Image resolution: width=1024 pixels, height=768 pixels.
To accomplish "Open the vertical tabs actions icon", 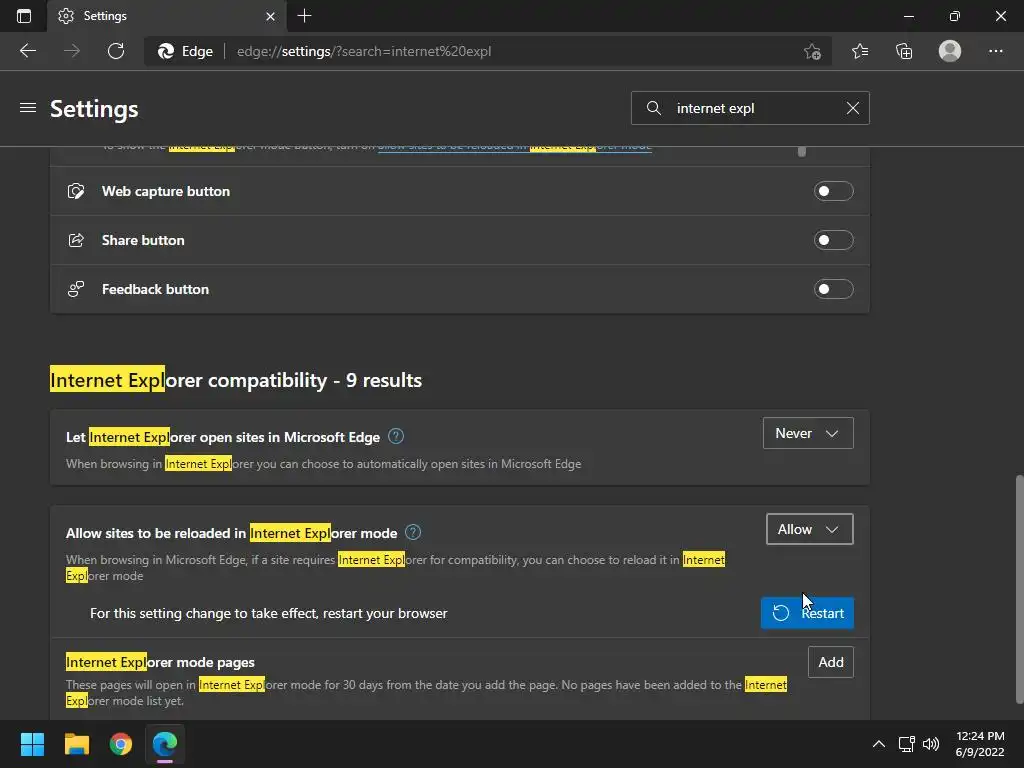I will [24, 16].
